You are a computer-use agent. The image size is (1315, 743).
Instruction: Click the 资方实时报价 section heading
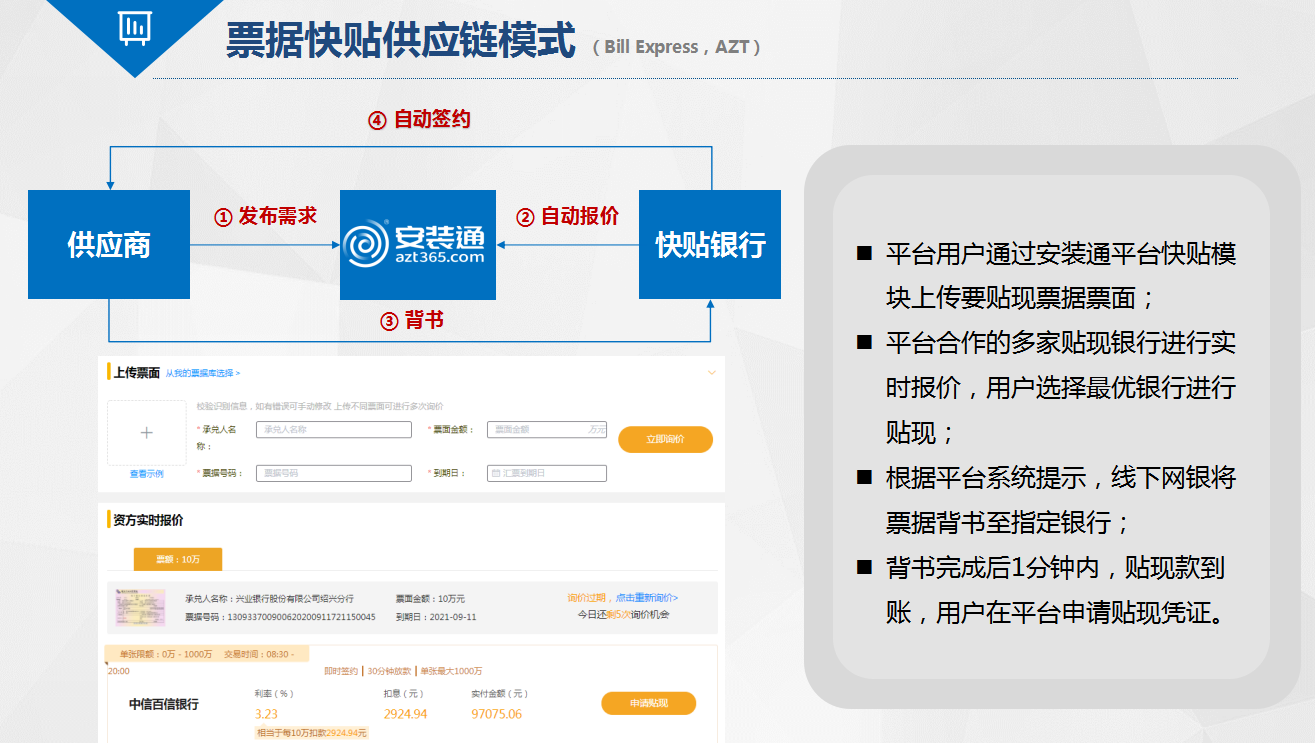pyautogui.click(x=148, y=520)
